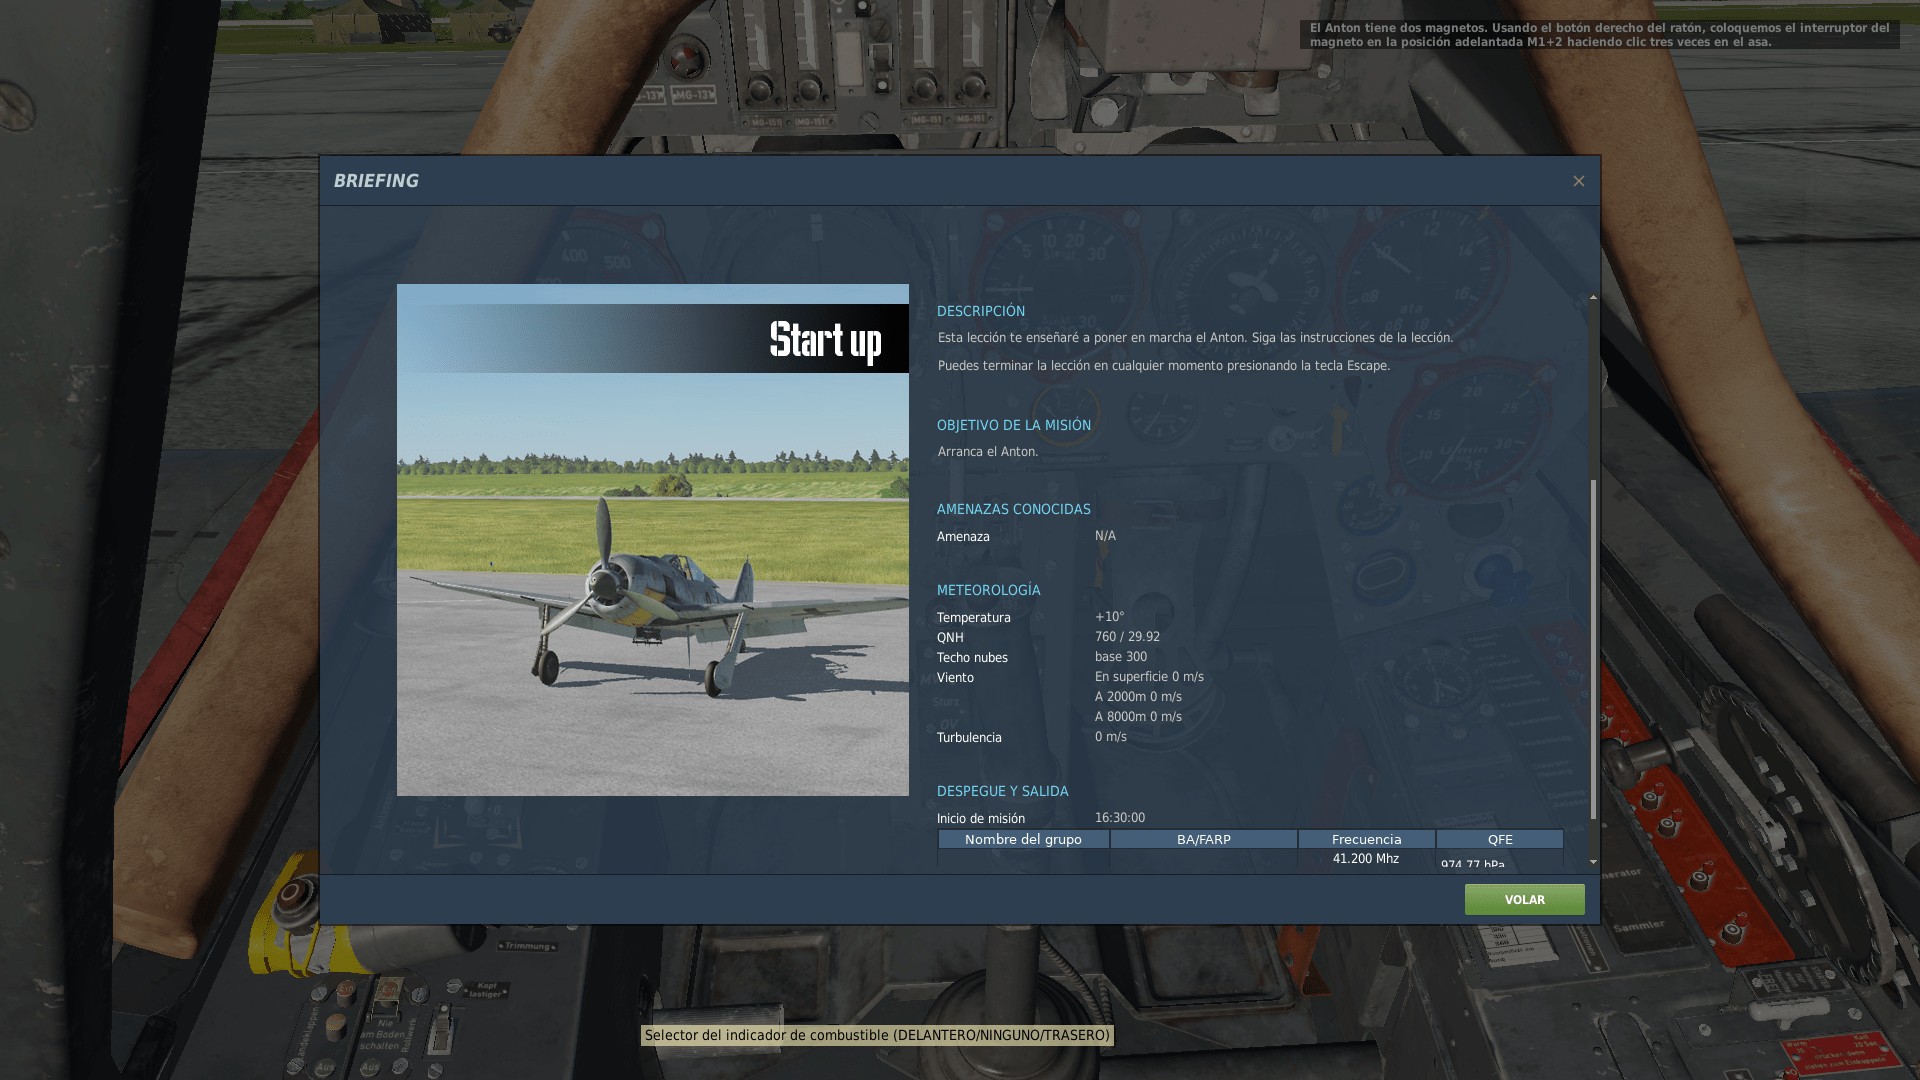Screen dimensions: 1920x1080
Task: Close the Briefing dialog with X
Action: point(1578,181)
